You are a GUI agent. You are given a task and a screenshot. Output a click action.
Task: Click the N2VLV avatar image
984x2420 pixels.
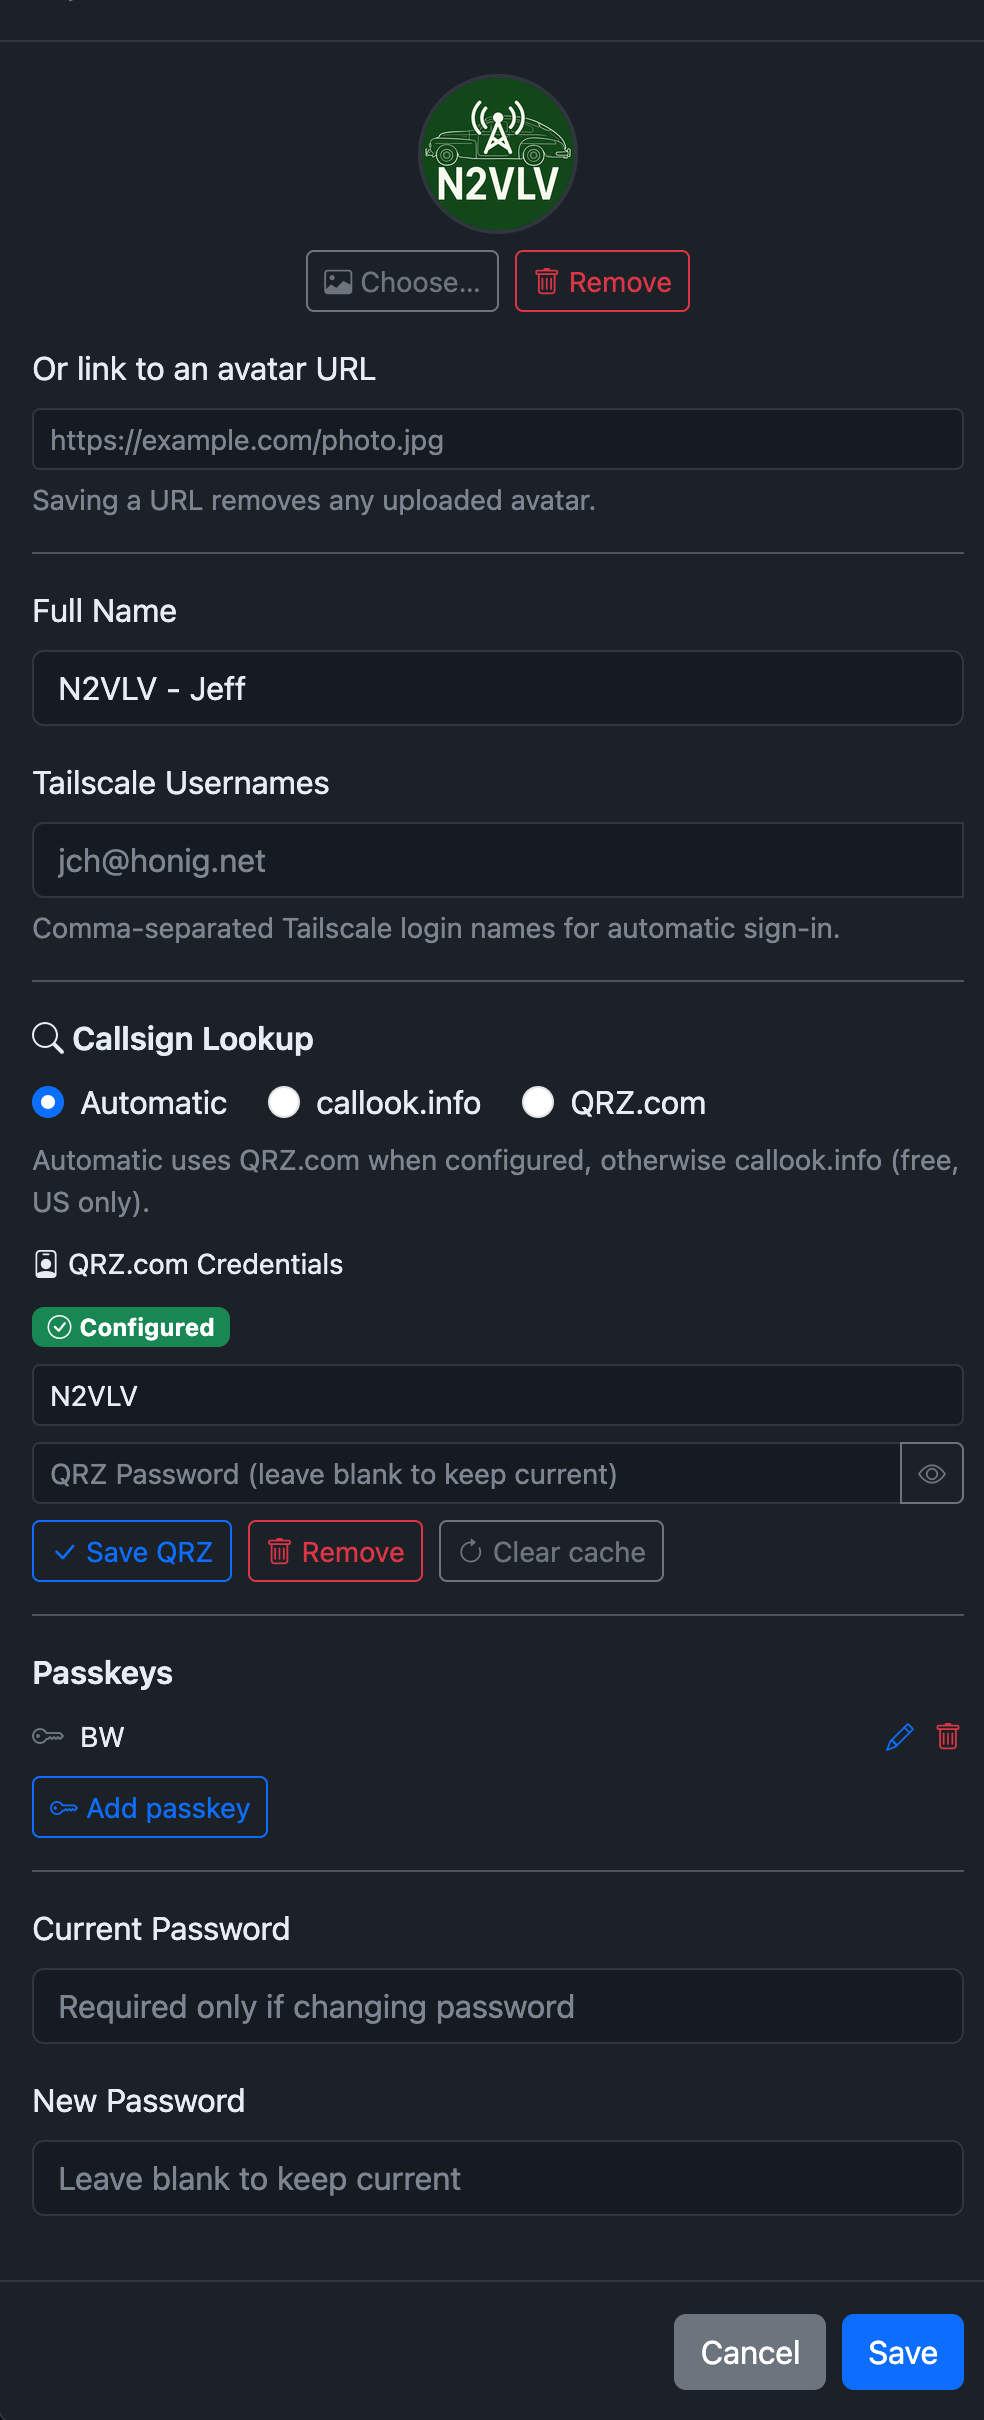[x=498, y=154]
